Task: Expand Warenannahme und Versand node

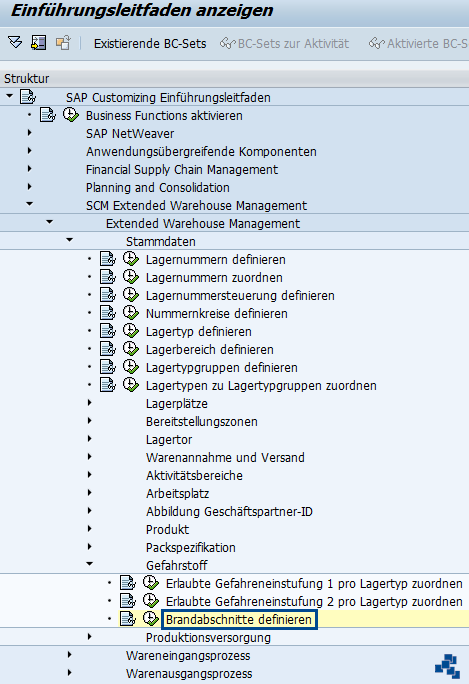Action: (89, 456)
